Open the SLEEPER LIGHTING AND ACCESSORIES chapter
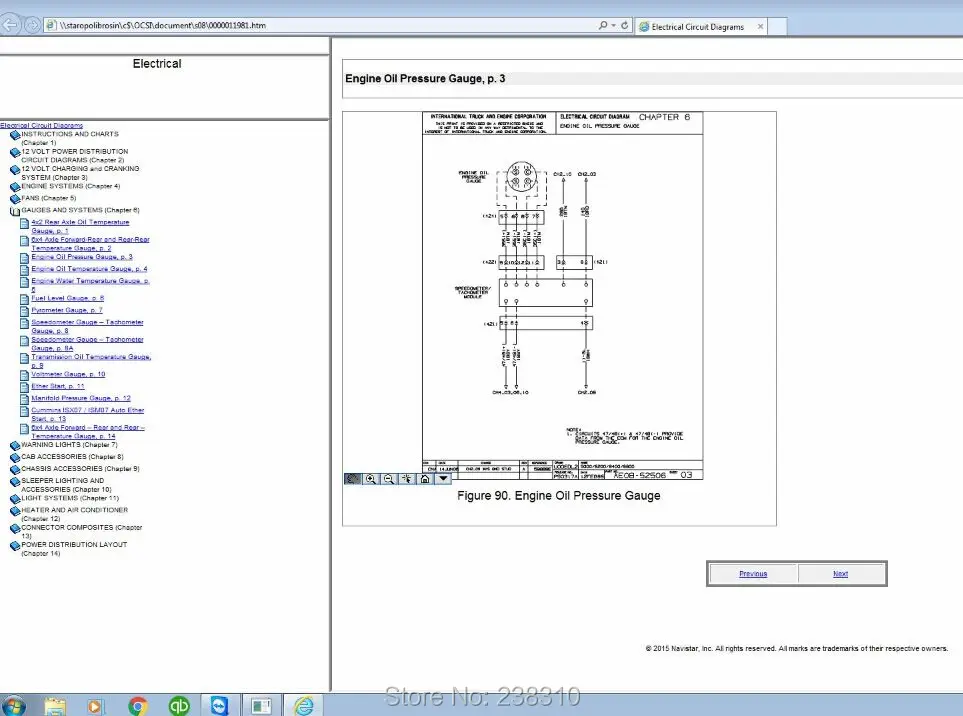The height and width of the screenshot is (716, 963). pyautogui.click(x=66, y=485)
